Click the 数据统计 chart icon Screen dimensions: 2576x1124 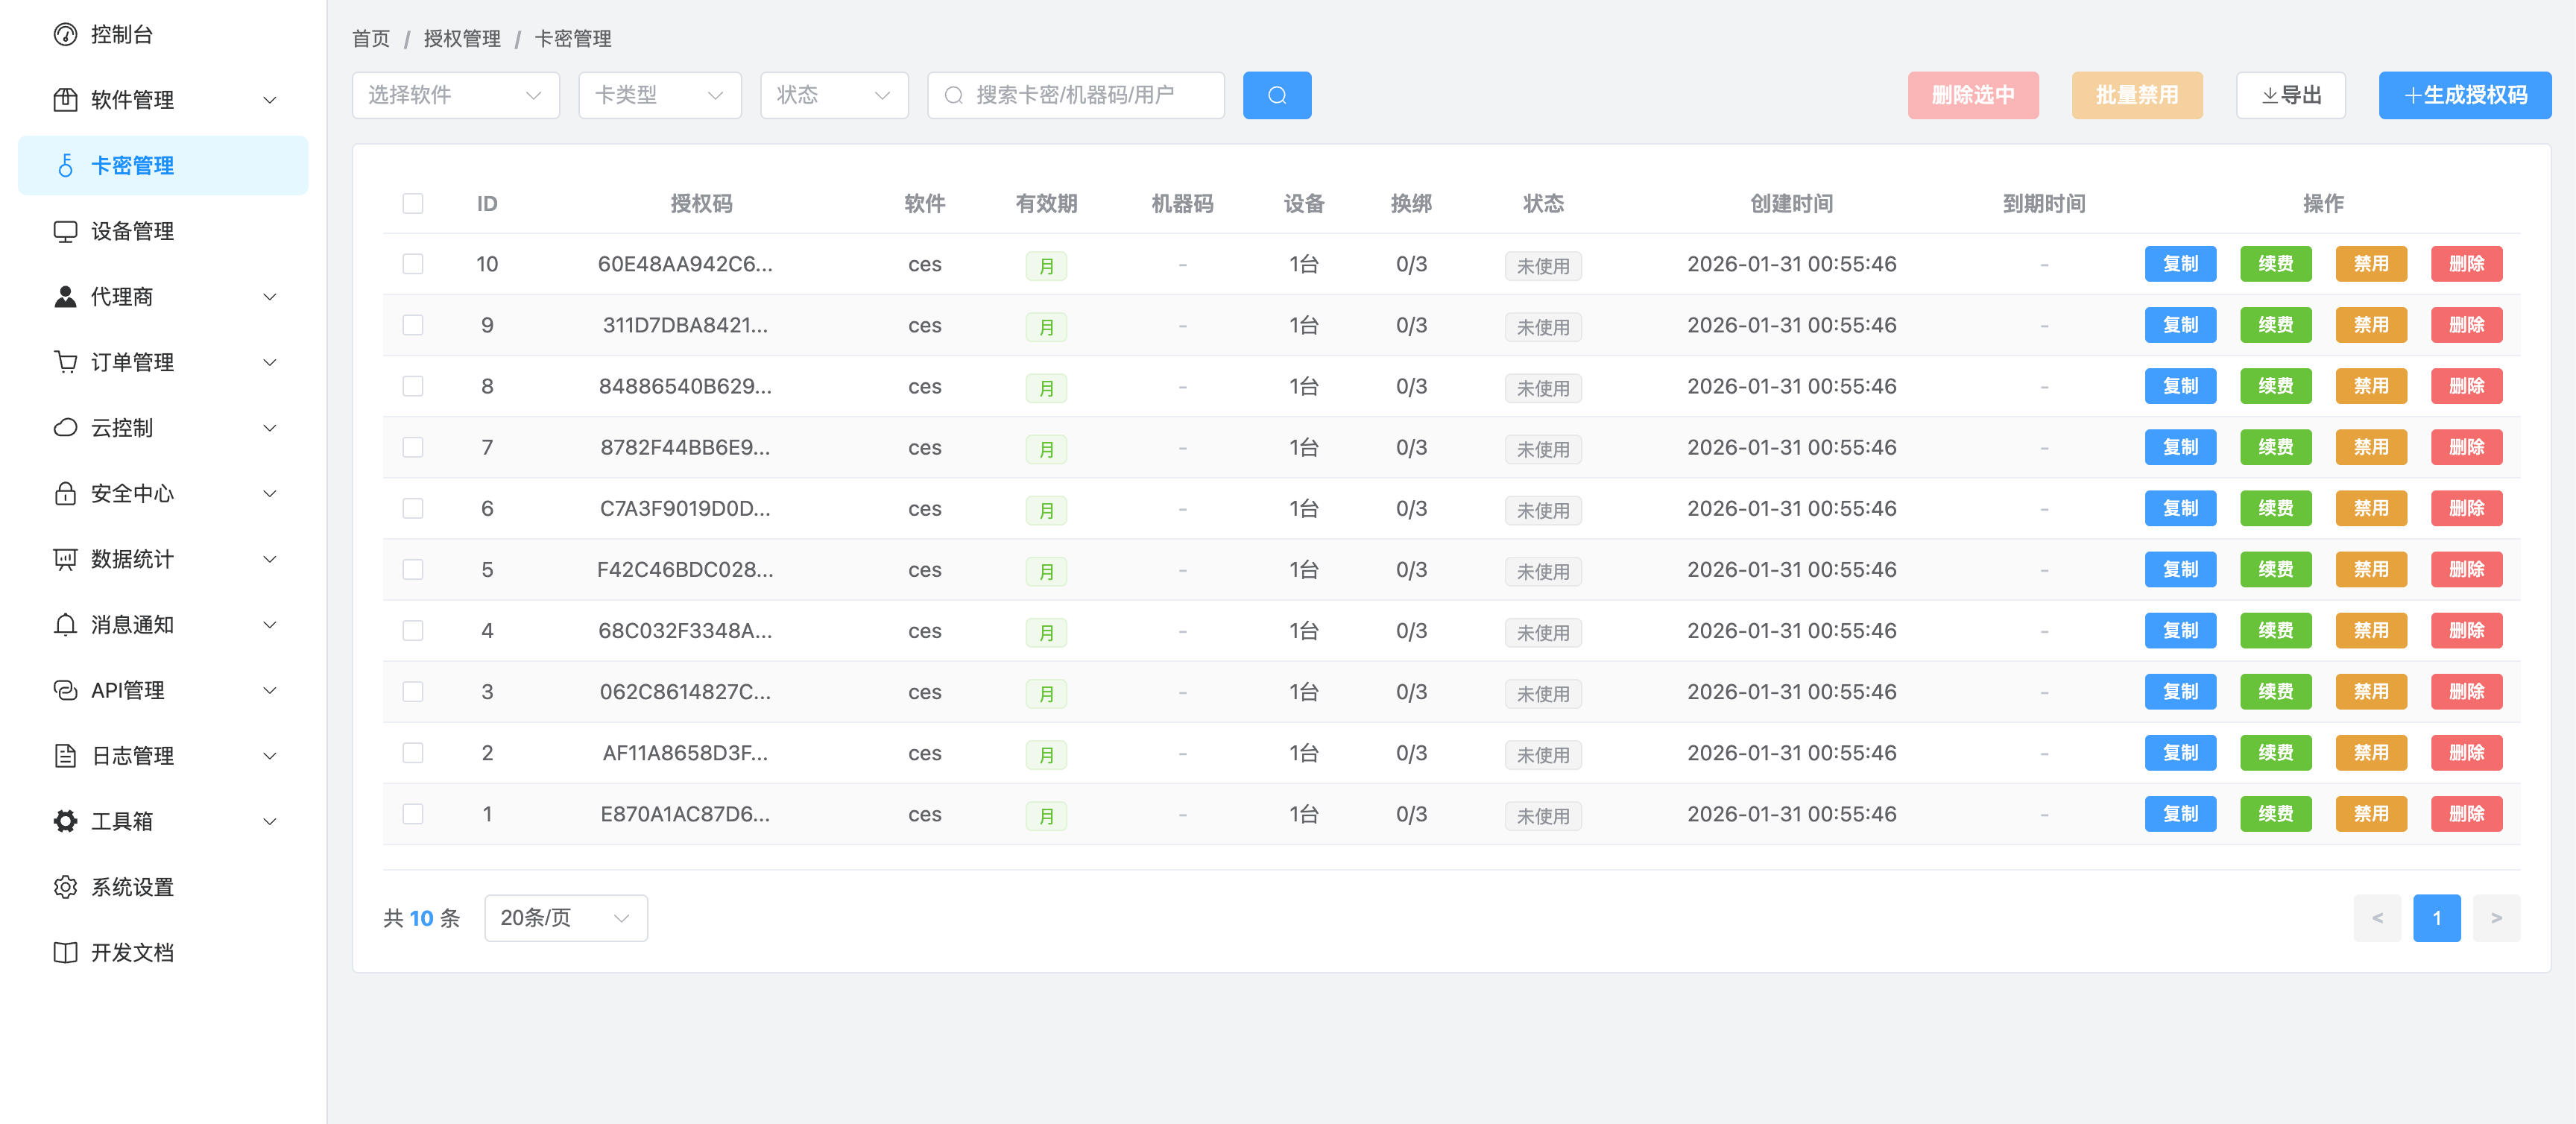pyautogui.click(x=65, y=559)
